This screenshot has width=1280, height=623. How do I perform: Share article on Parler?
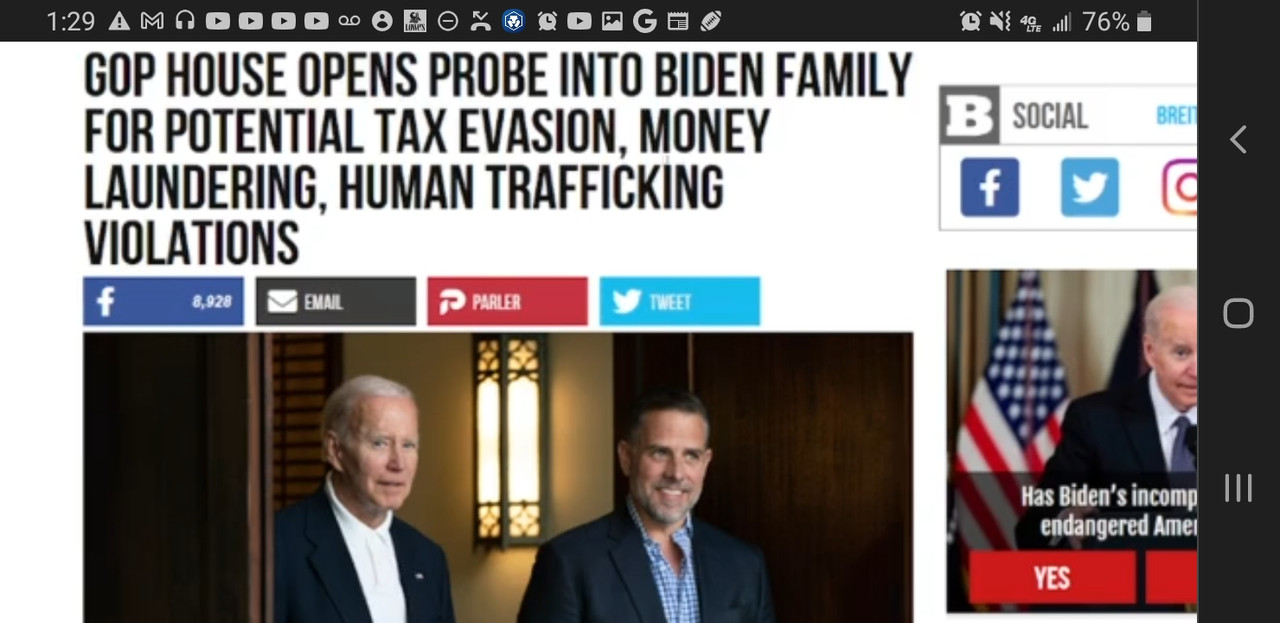point(507,301)
